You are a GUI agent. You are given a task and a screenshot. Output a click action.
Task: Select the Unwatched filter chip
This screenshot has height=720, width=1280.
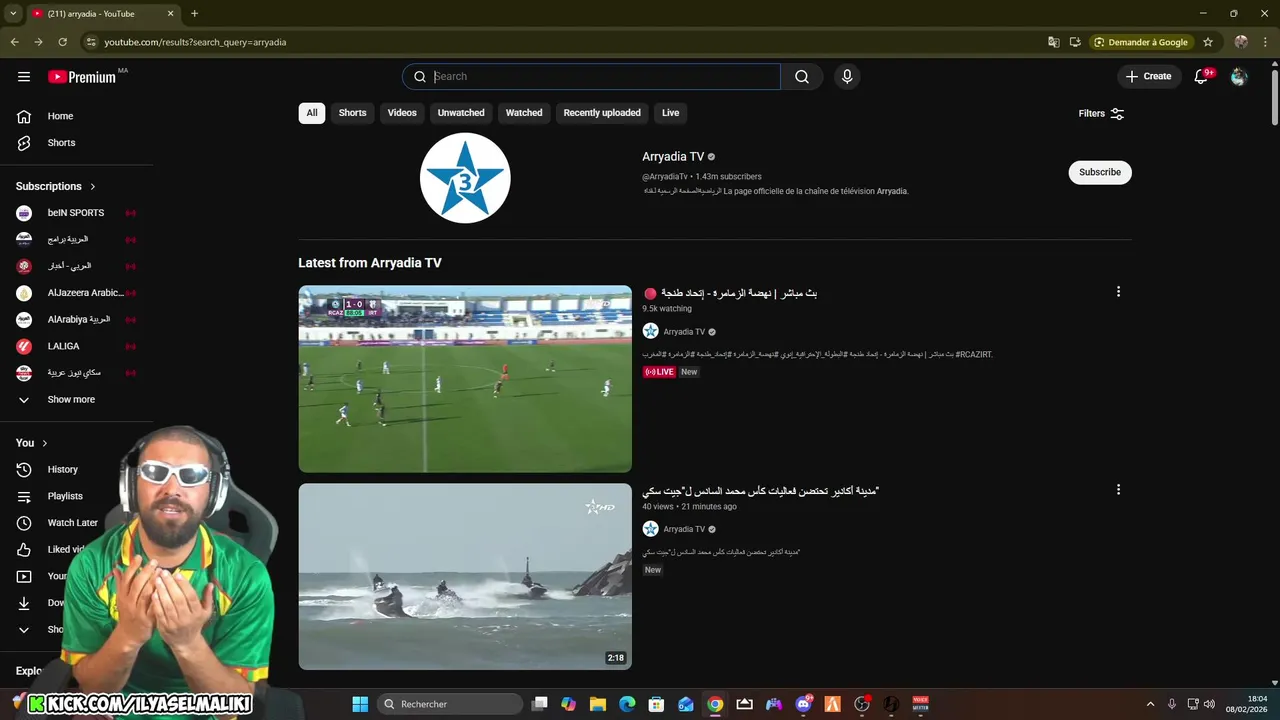[x=461, y=113]
